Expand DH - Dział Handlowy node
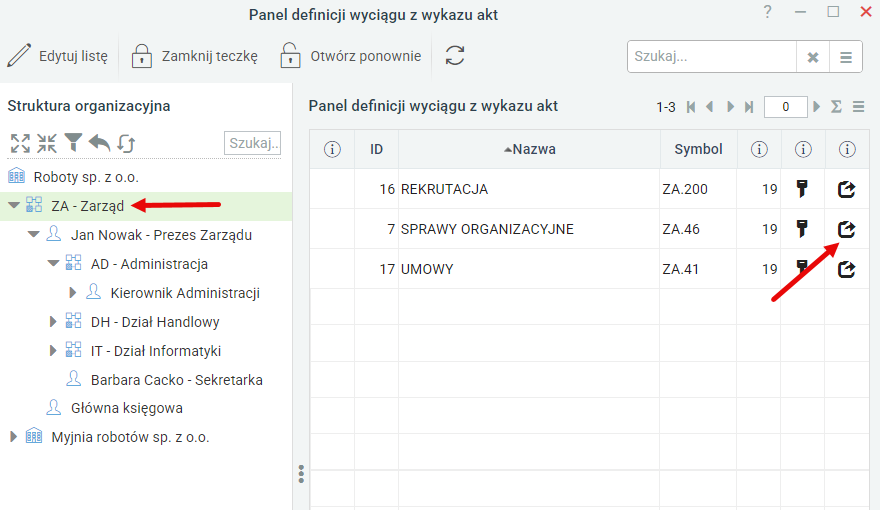Viewport: 880px width, 510px height. tap(53, 321)
